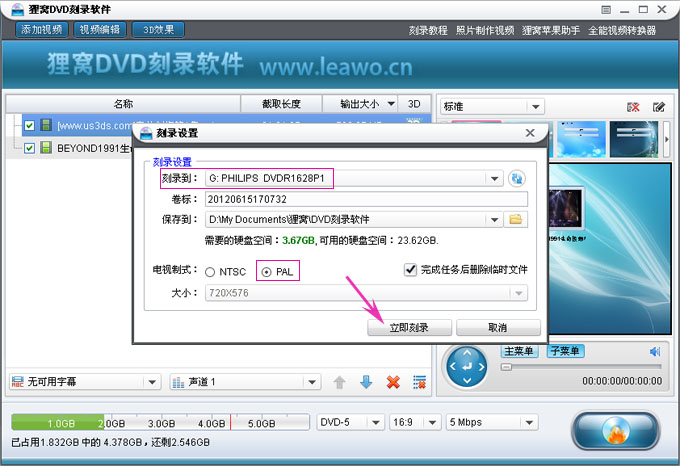The image size is (680, 466).
Task: Switch to the 子菜单 tab
Action: point(565,351)
